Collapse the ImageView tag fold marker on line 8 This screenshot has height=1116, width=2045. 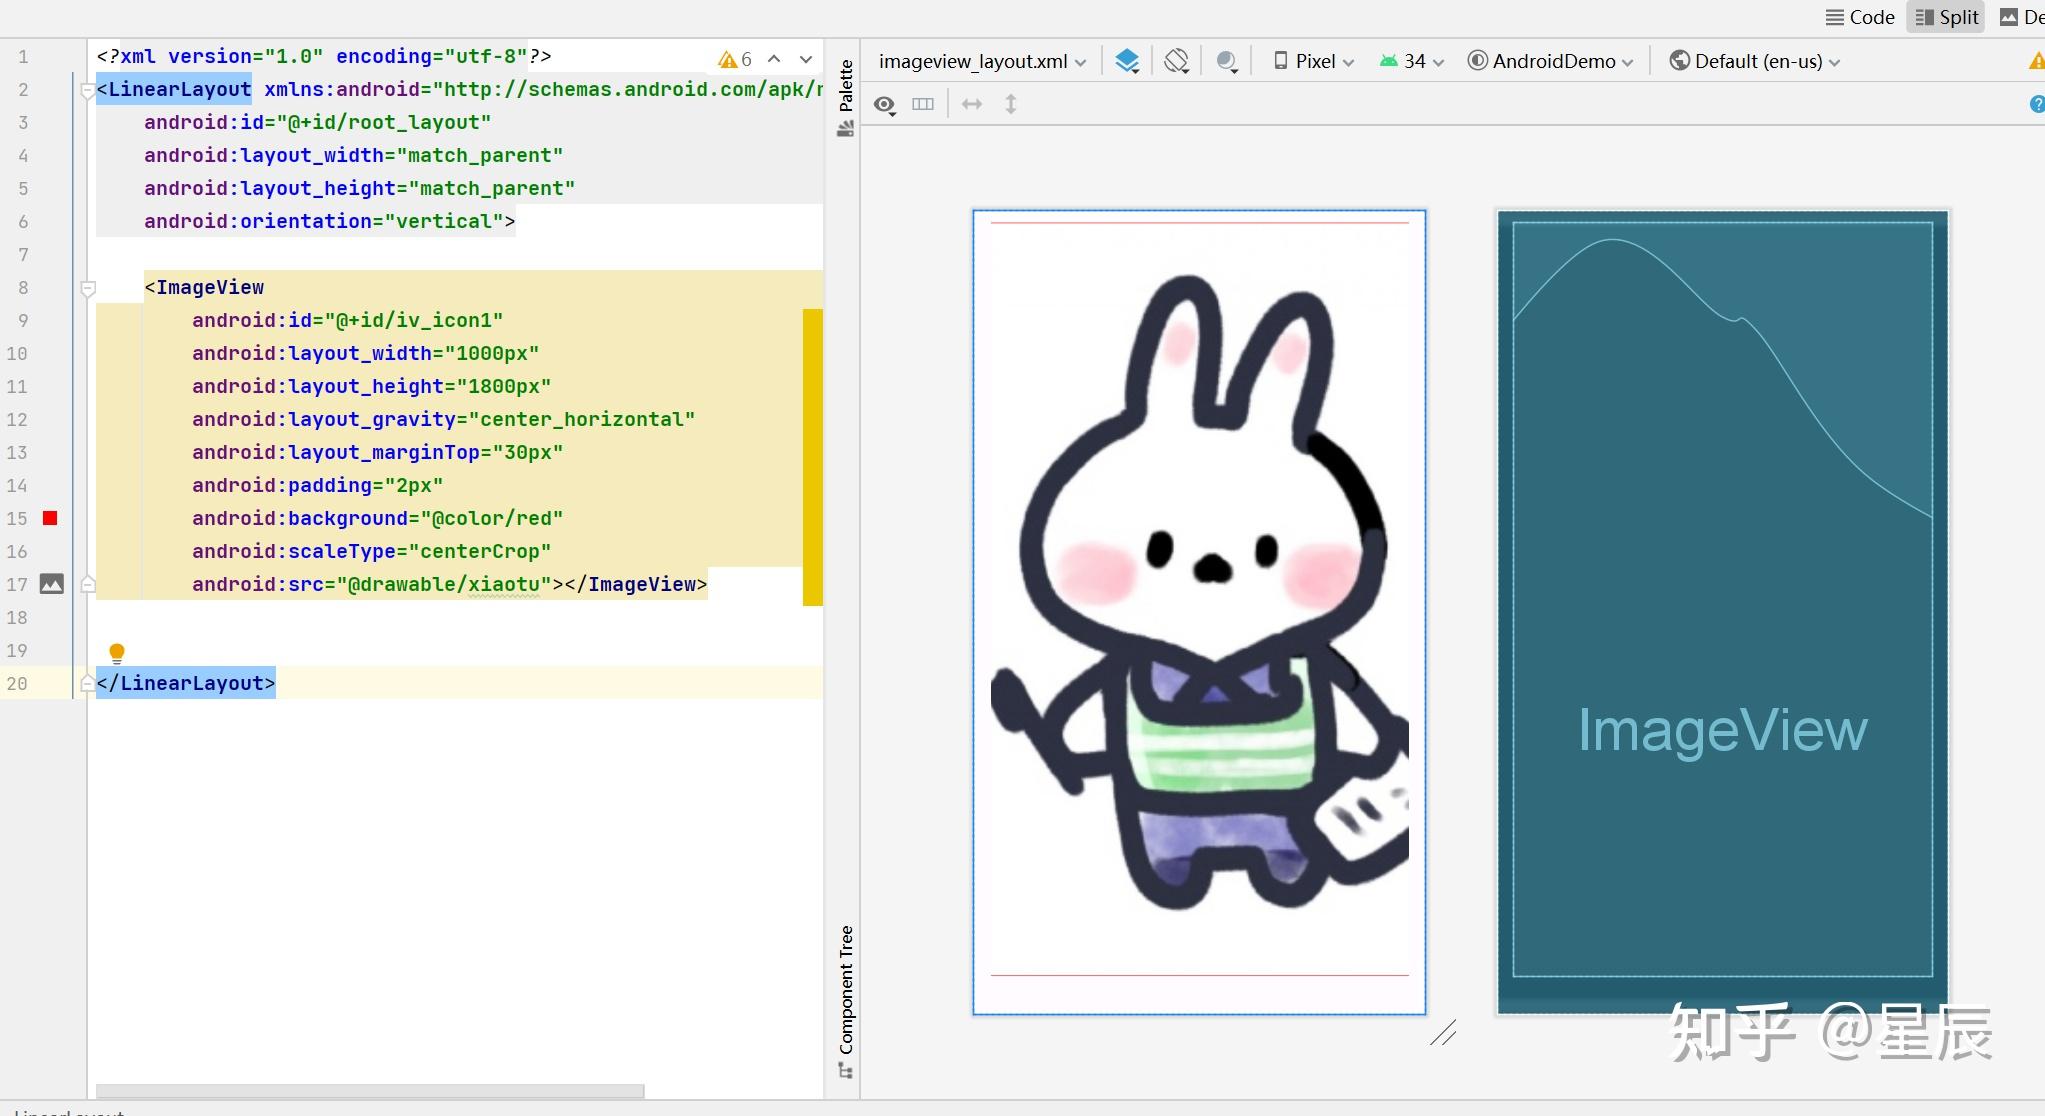click(x=88, y=288)
